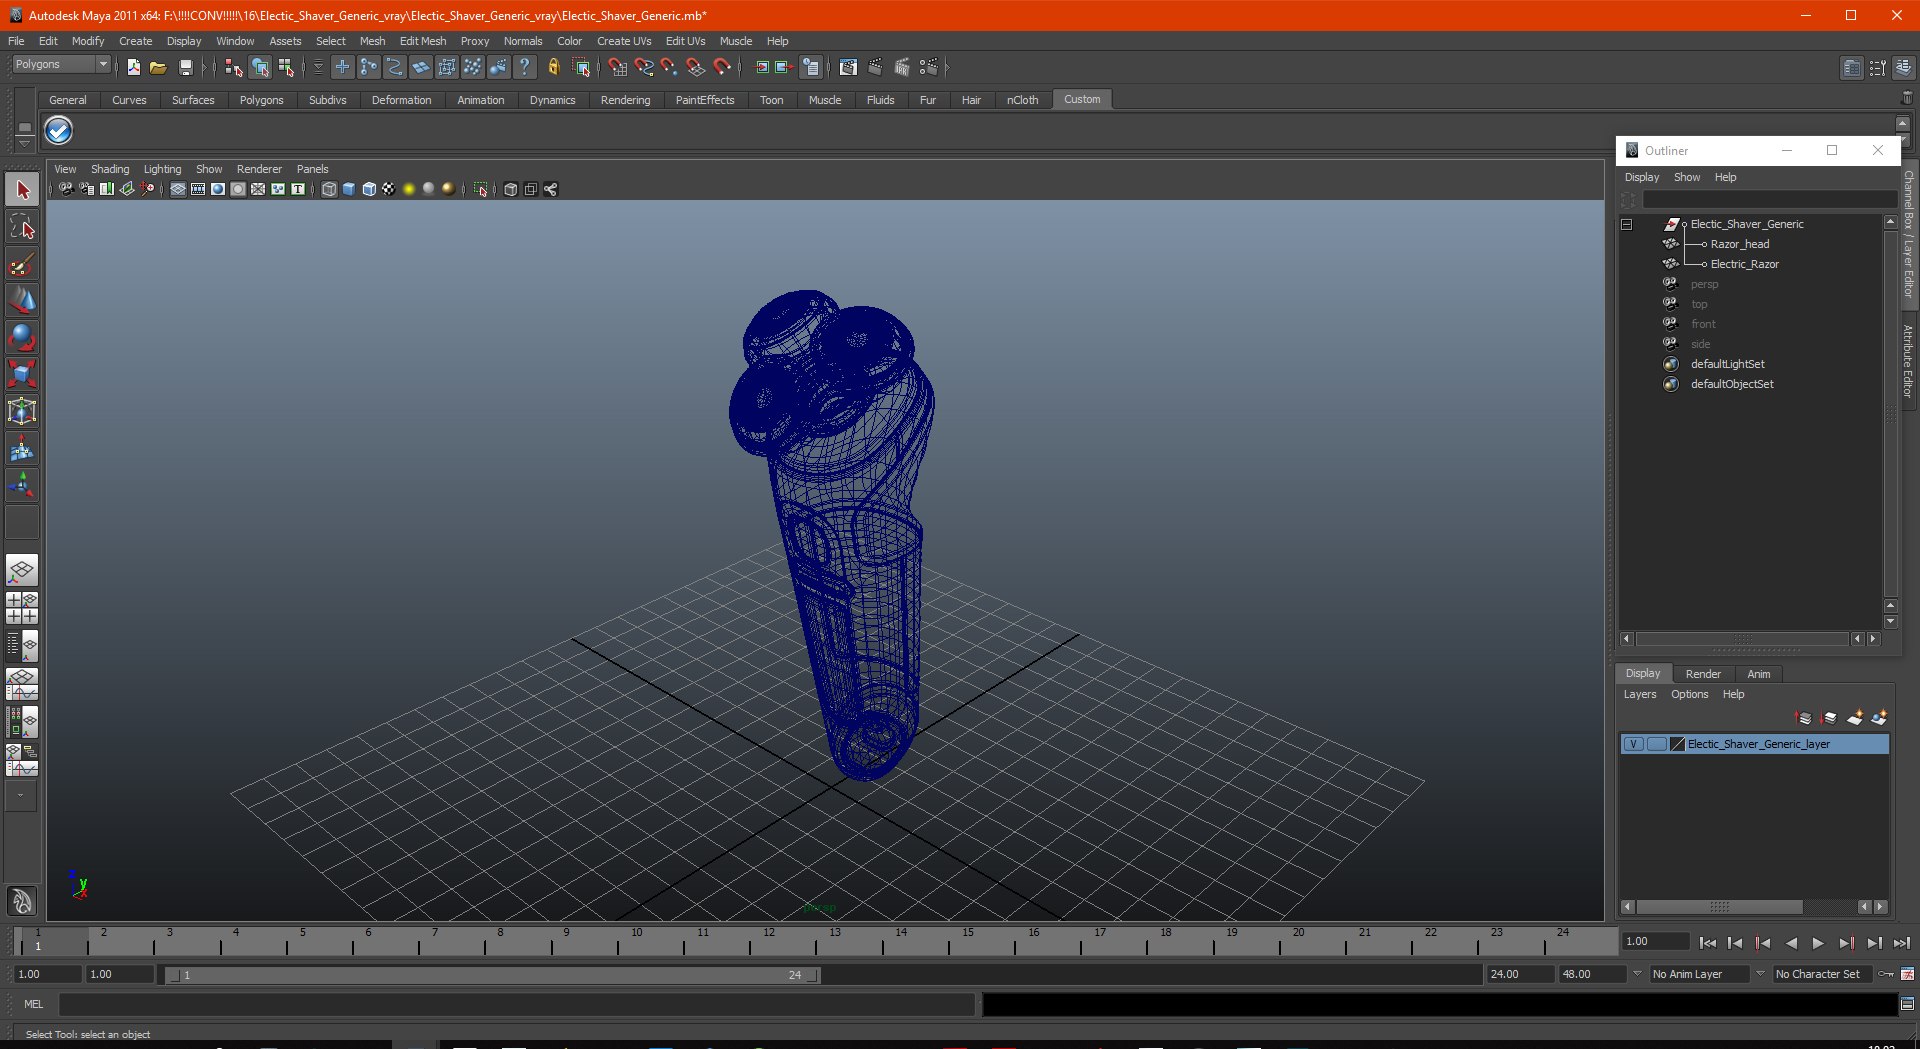
Task: Open the Create menu
Action: point(135,41)
